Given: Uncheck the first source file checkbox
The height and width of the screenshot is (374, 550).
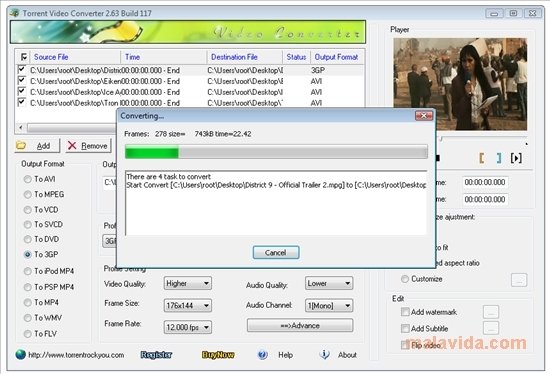Looking at the screenshot, I should pyautogui.click(x=22, y=69).
